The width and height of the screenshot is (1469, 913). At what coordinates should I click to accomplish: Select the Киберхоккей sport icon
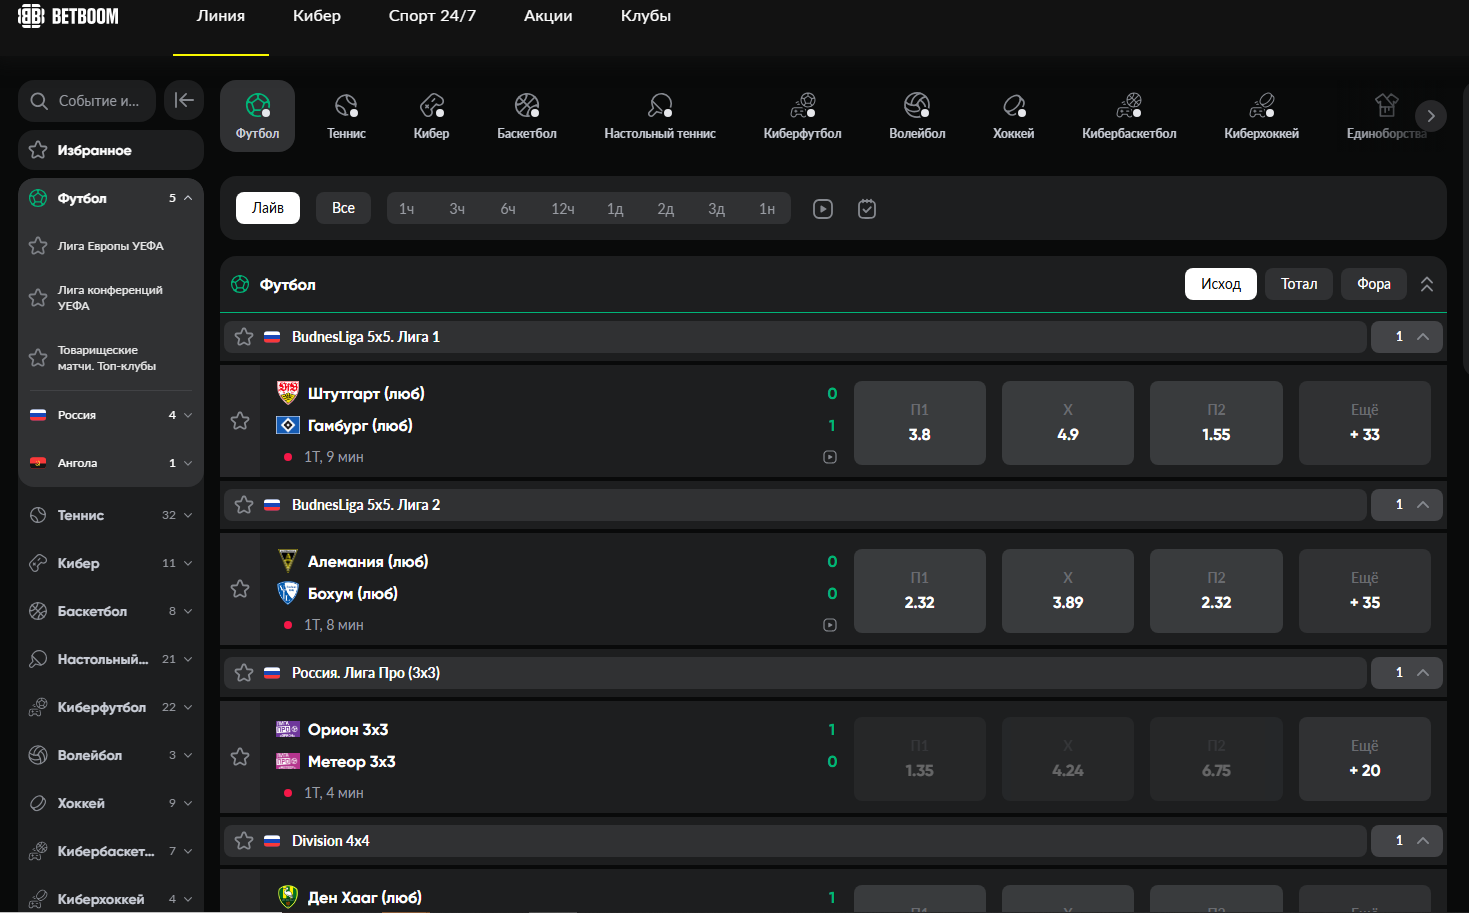[x=1261, y=116]
